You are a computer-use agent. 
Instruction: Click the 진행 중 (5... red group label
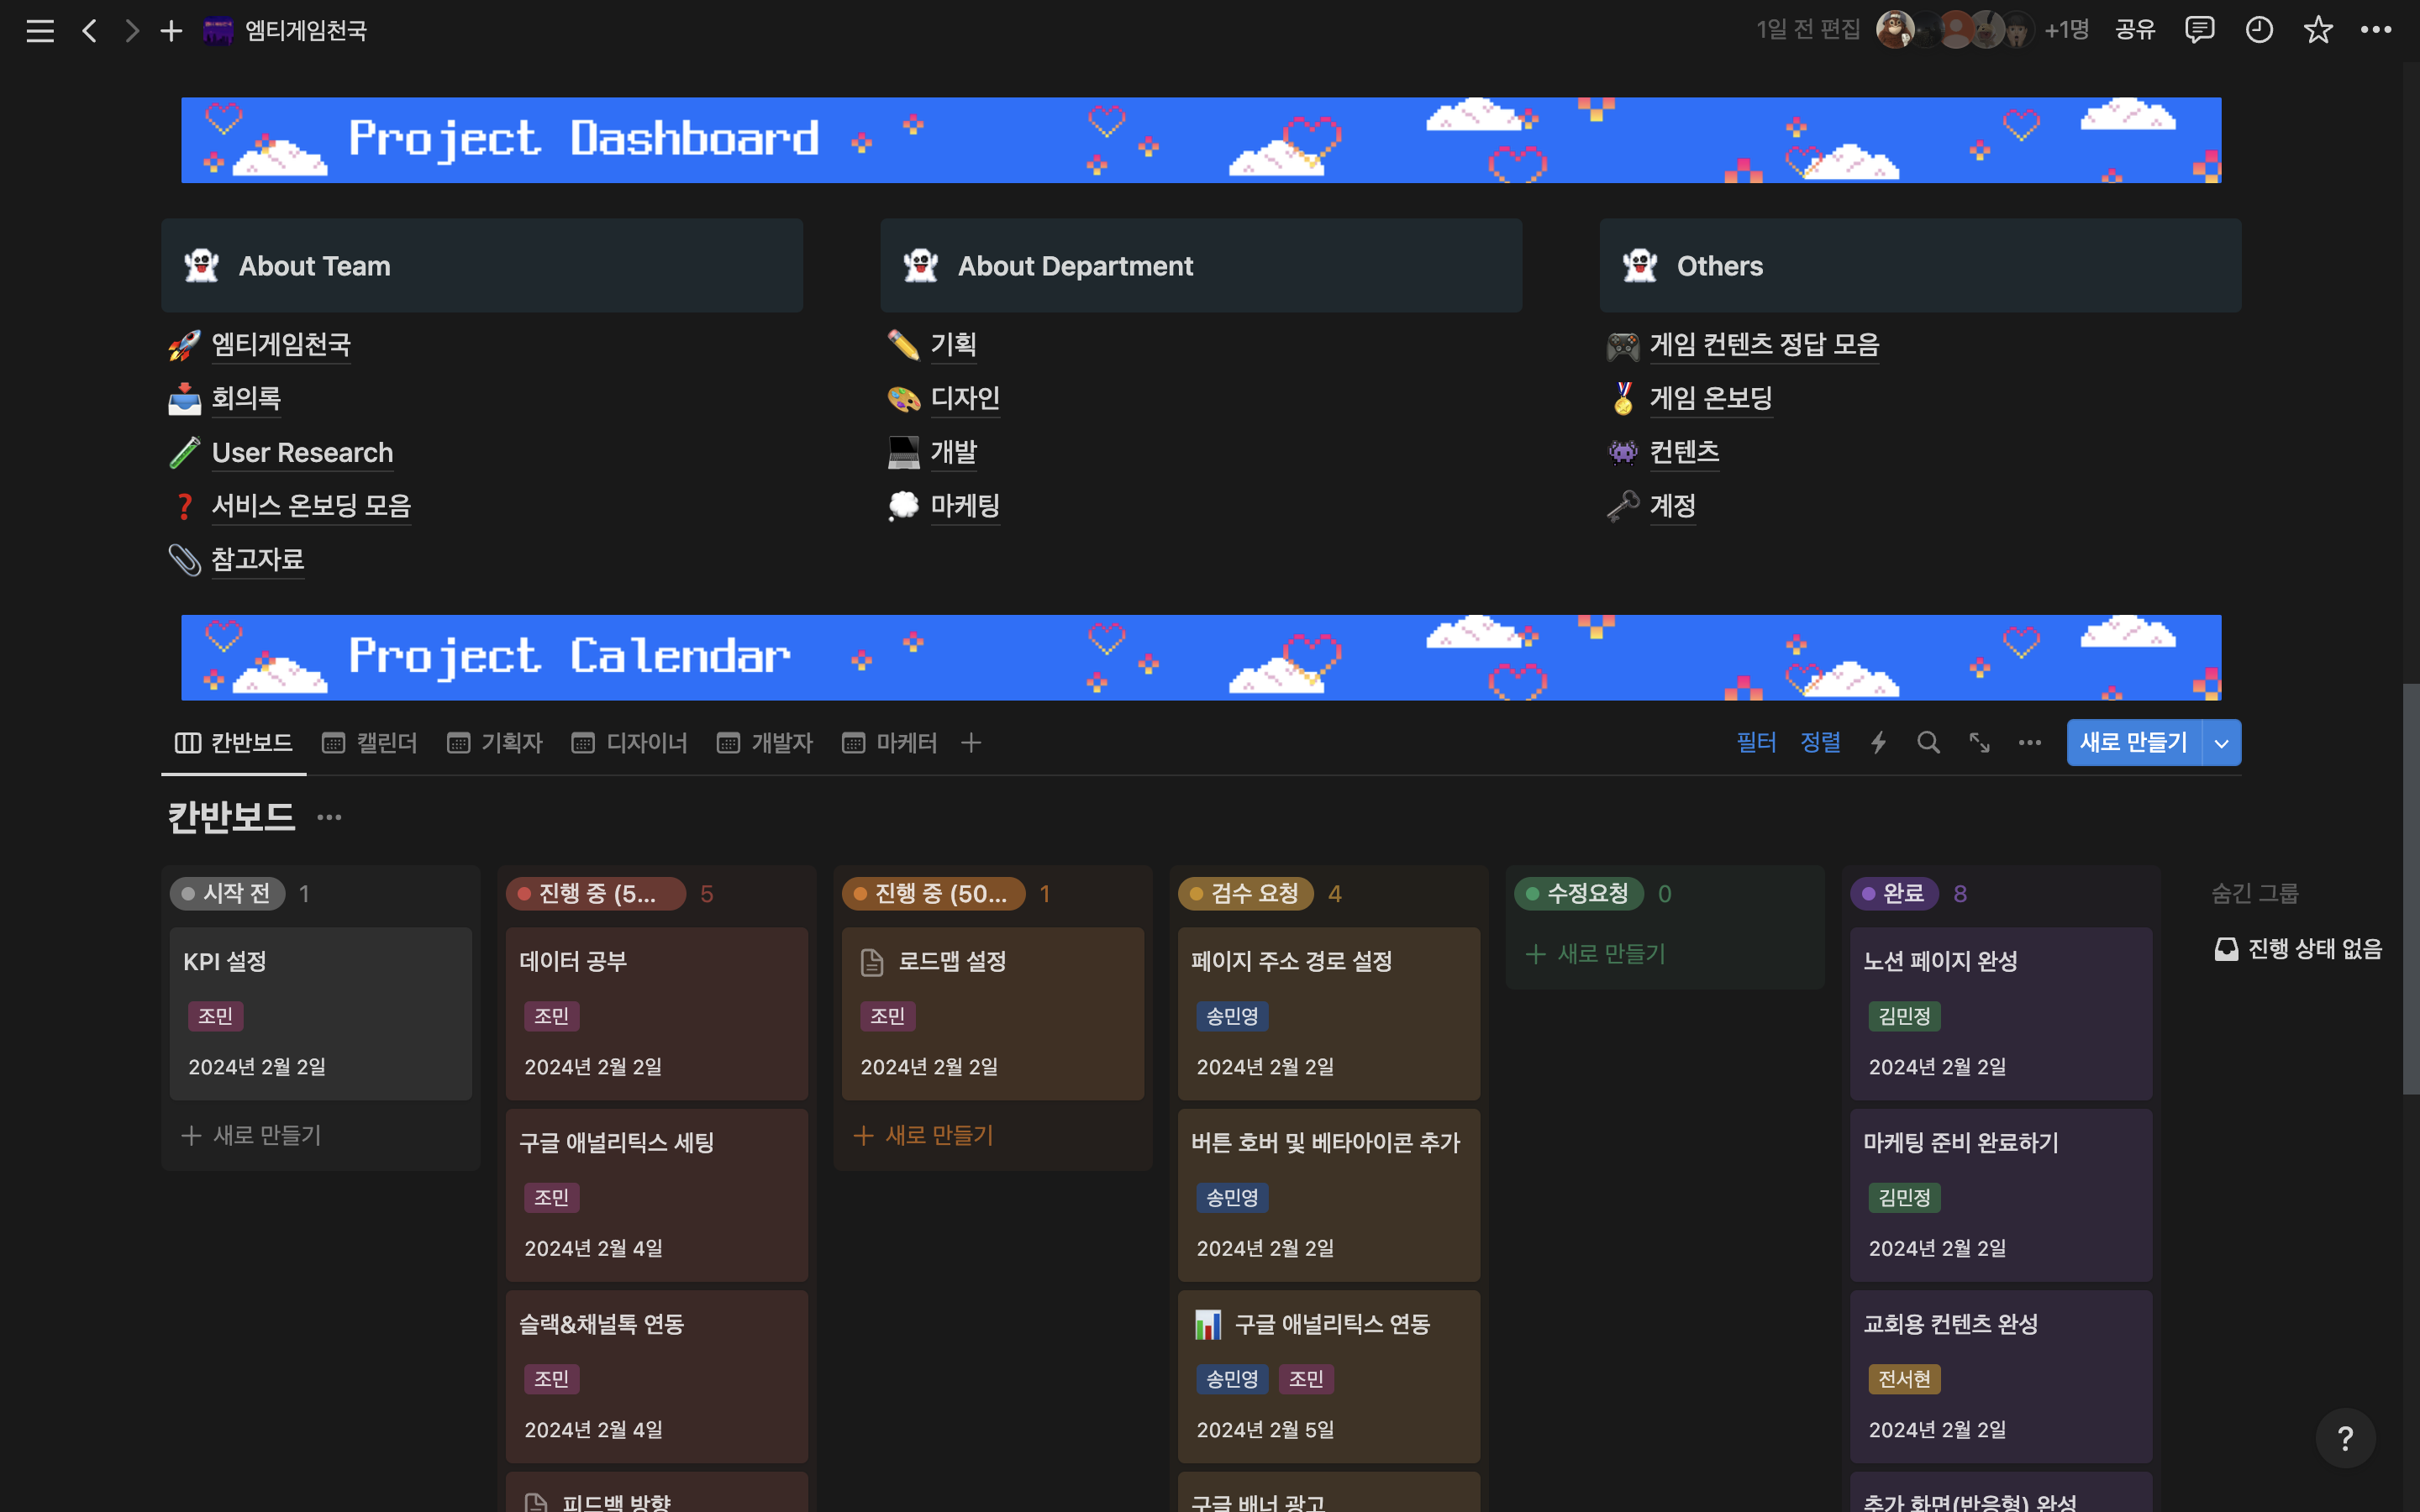pyautogui.click(x=597, y=894)
